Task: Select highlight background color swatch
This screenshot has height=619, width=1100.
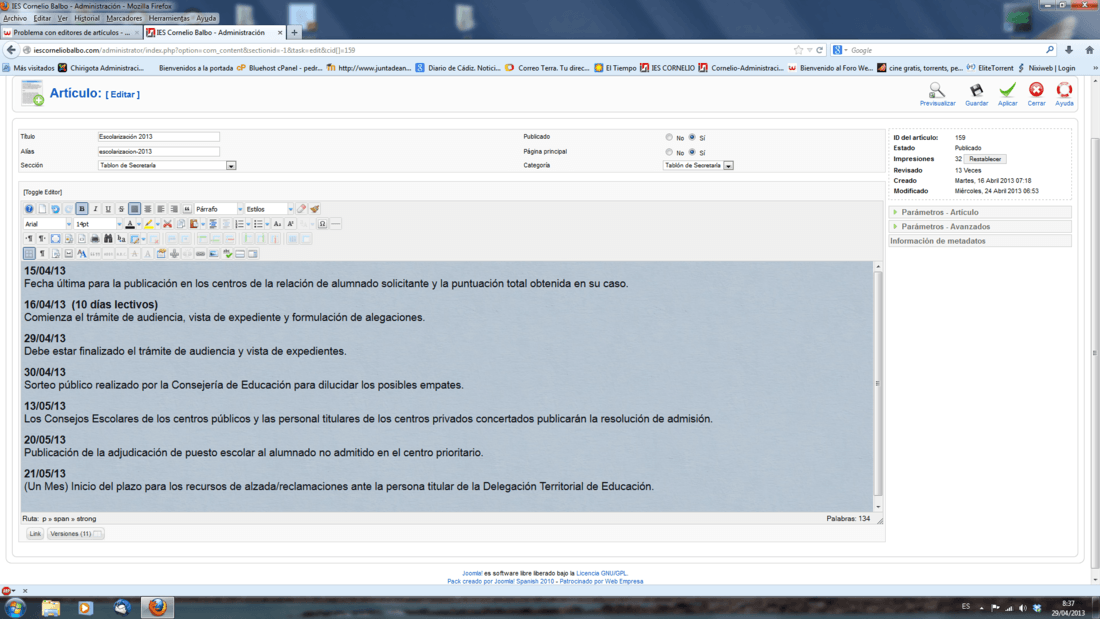Action: point(149,224)
